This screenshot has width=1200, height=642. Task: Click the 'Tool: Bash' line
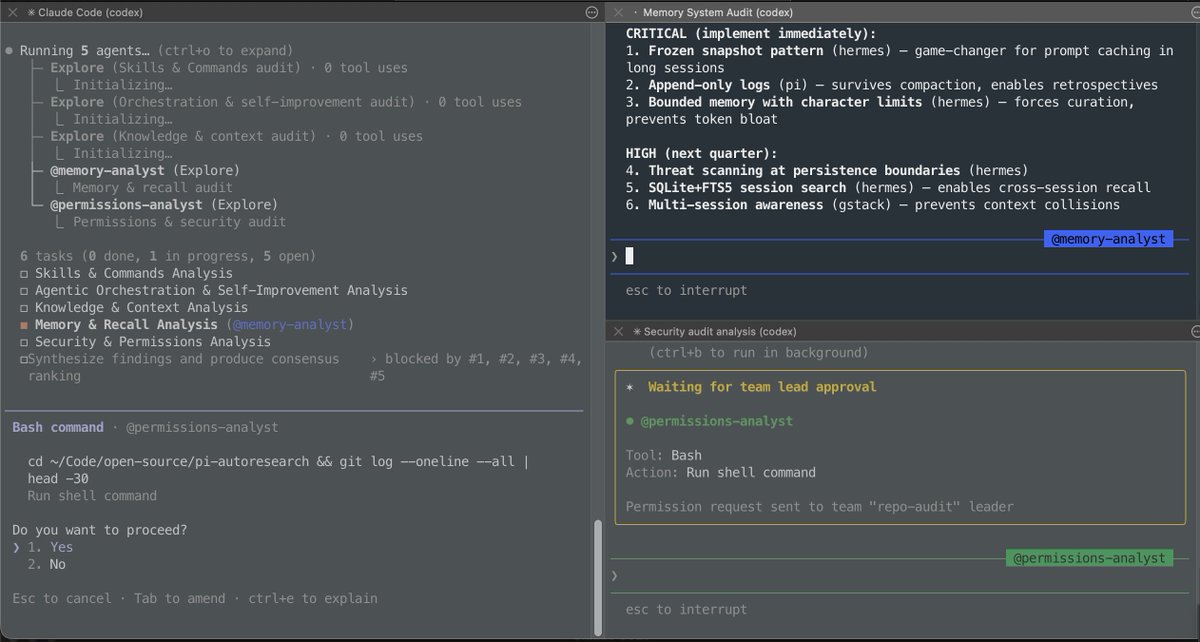pos(664,455)
